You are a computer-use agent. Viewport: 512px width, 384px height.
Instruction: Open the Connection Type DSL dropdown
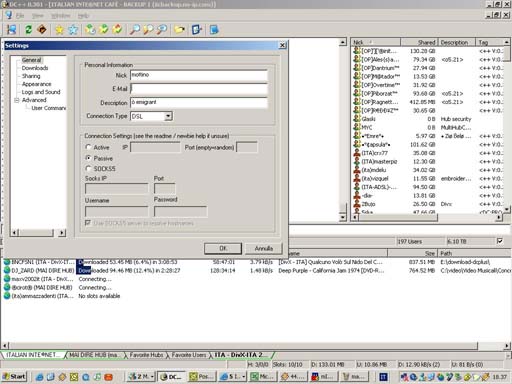tap(168, 116)
